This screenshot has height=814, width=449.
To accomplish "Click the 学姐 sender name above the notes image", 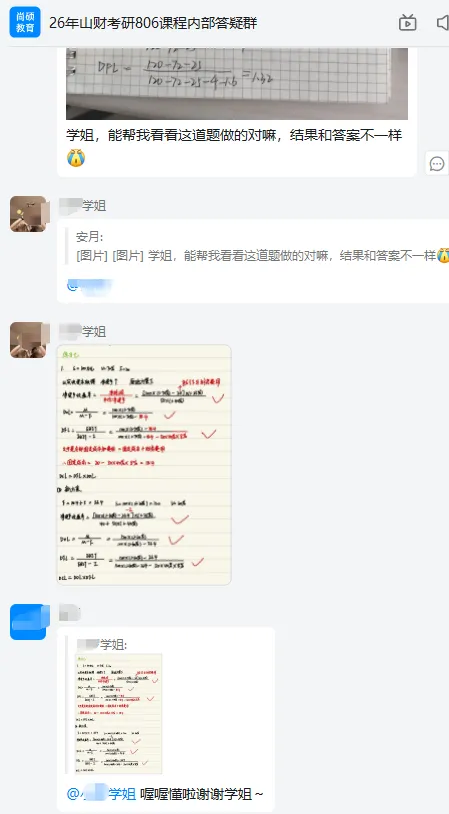I will click(83, 332).
